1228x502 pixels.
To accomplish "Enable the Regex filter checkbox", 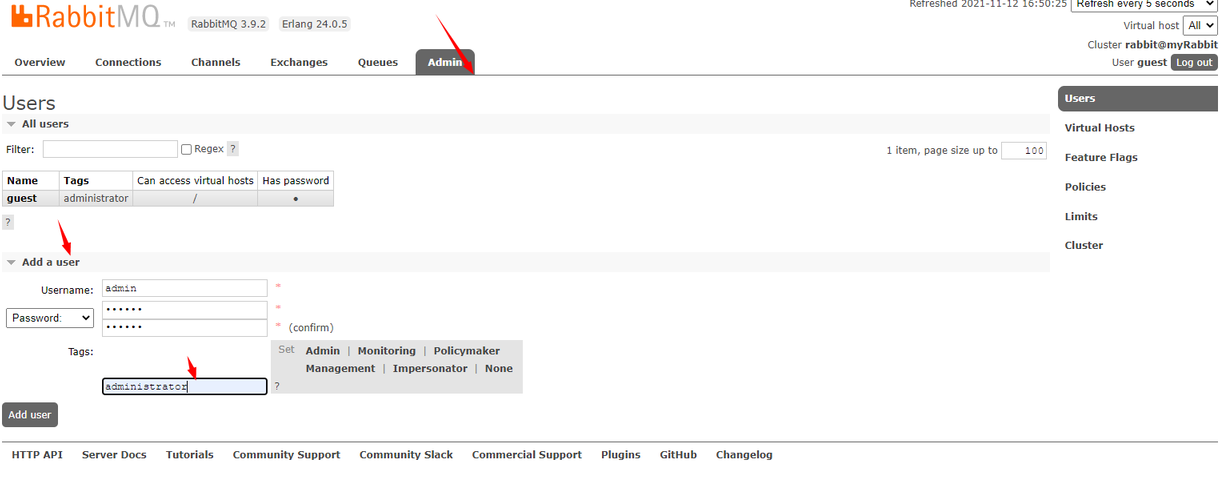I will tap(186, 149).
